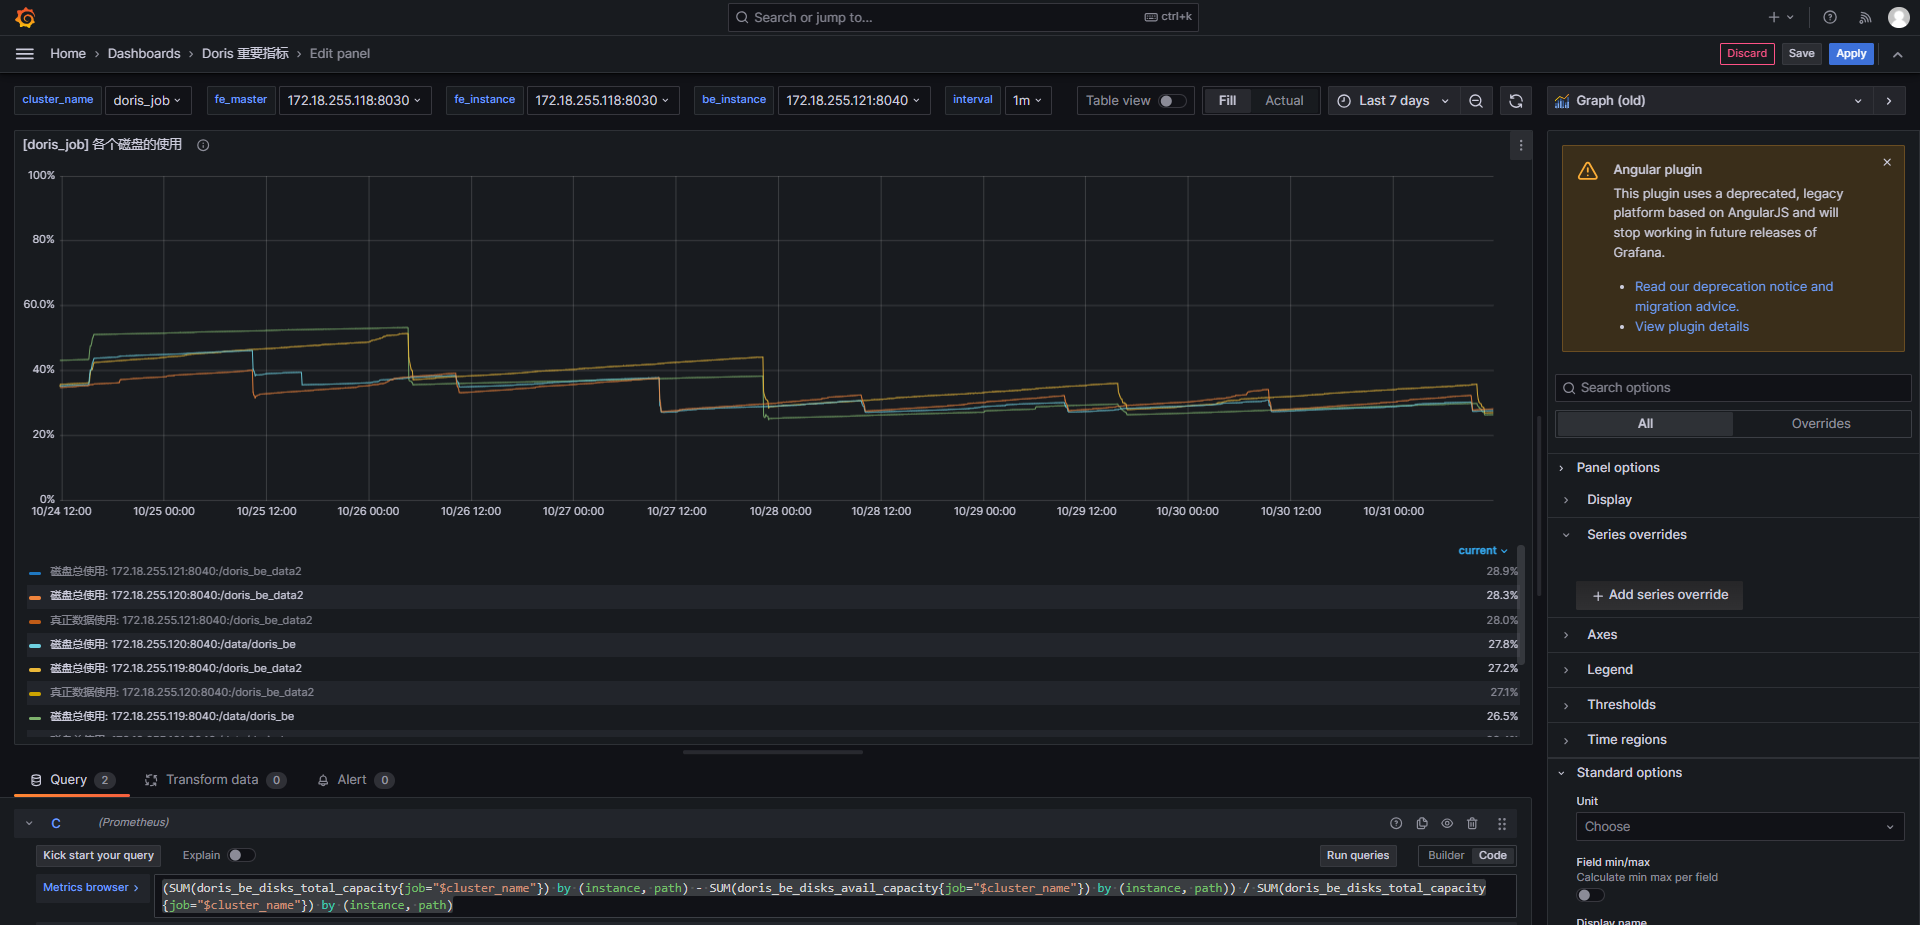
Task: Open the interval 1m dropdown
Action: tap(1028, 101)
